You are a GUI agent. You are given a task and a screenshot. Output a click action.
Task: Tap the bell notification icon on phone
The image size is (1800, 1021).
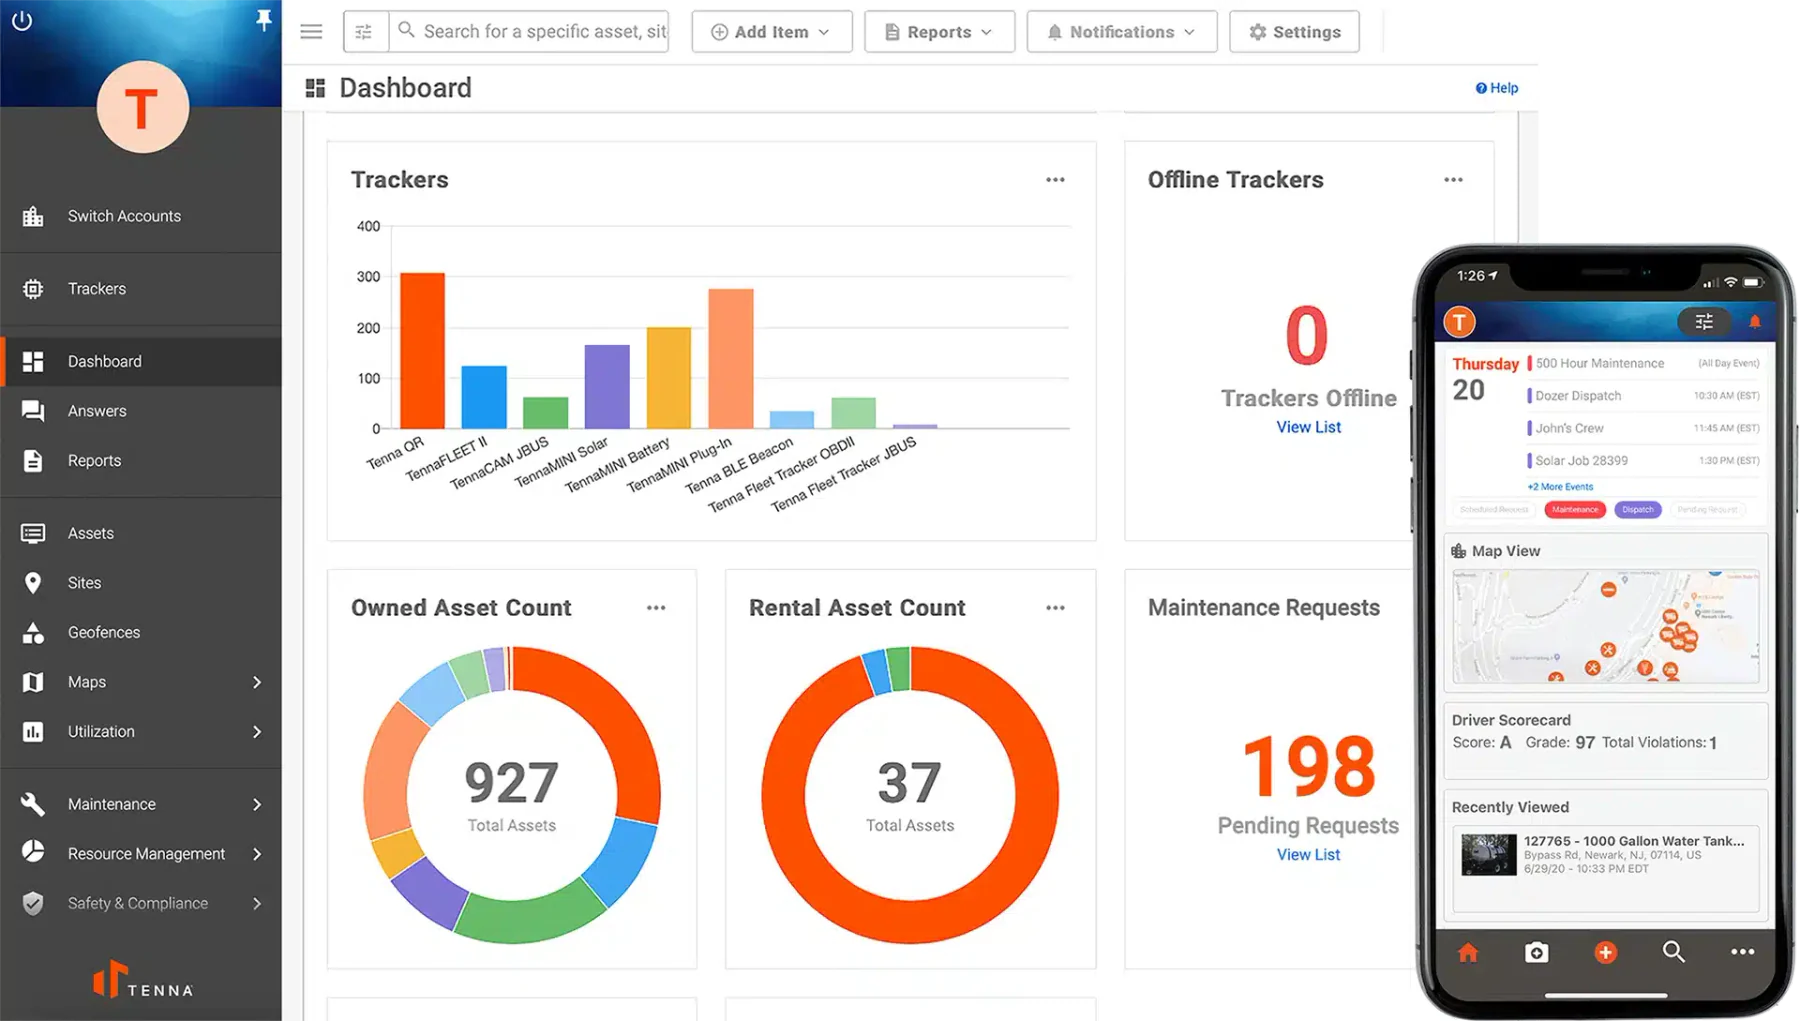pos(1754,321)
